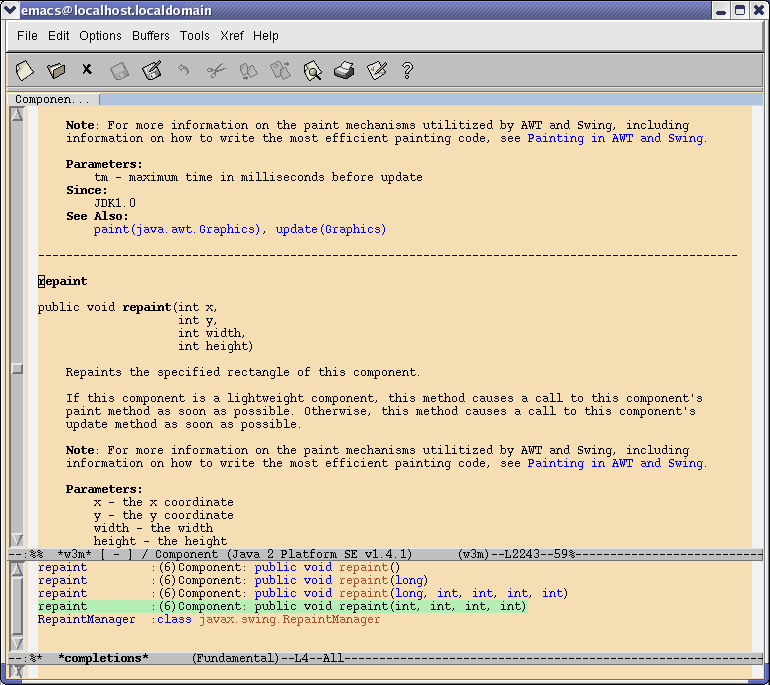This screenshot has width=770, height=685.
Task: Maximize the emacs window
Action: (x=740, y=10)
